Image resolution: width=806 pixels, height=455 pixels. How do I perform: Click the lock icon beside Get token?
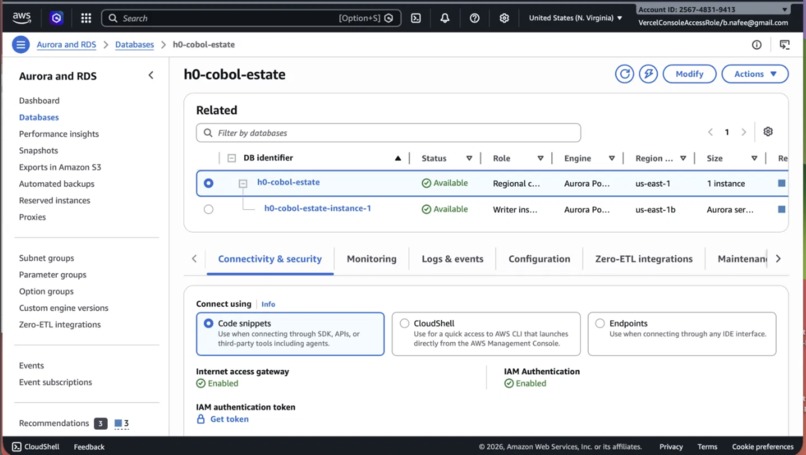point(201,419)
